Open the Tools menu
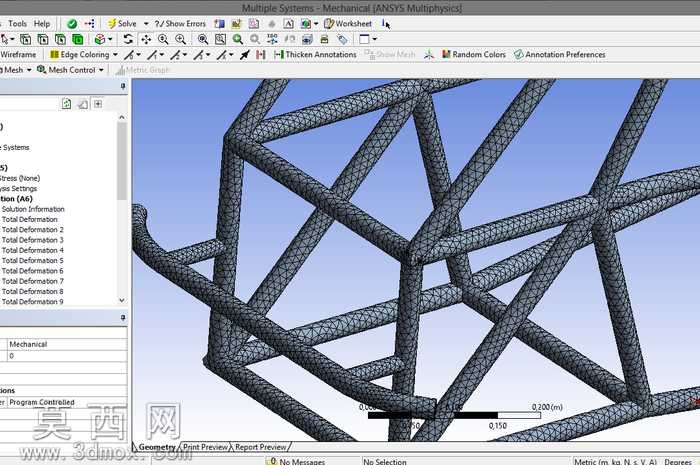The height and width of the screenshot is (465, 700). point(17,24)
